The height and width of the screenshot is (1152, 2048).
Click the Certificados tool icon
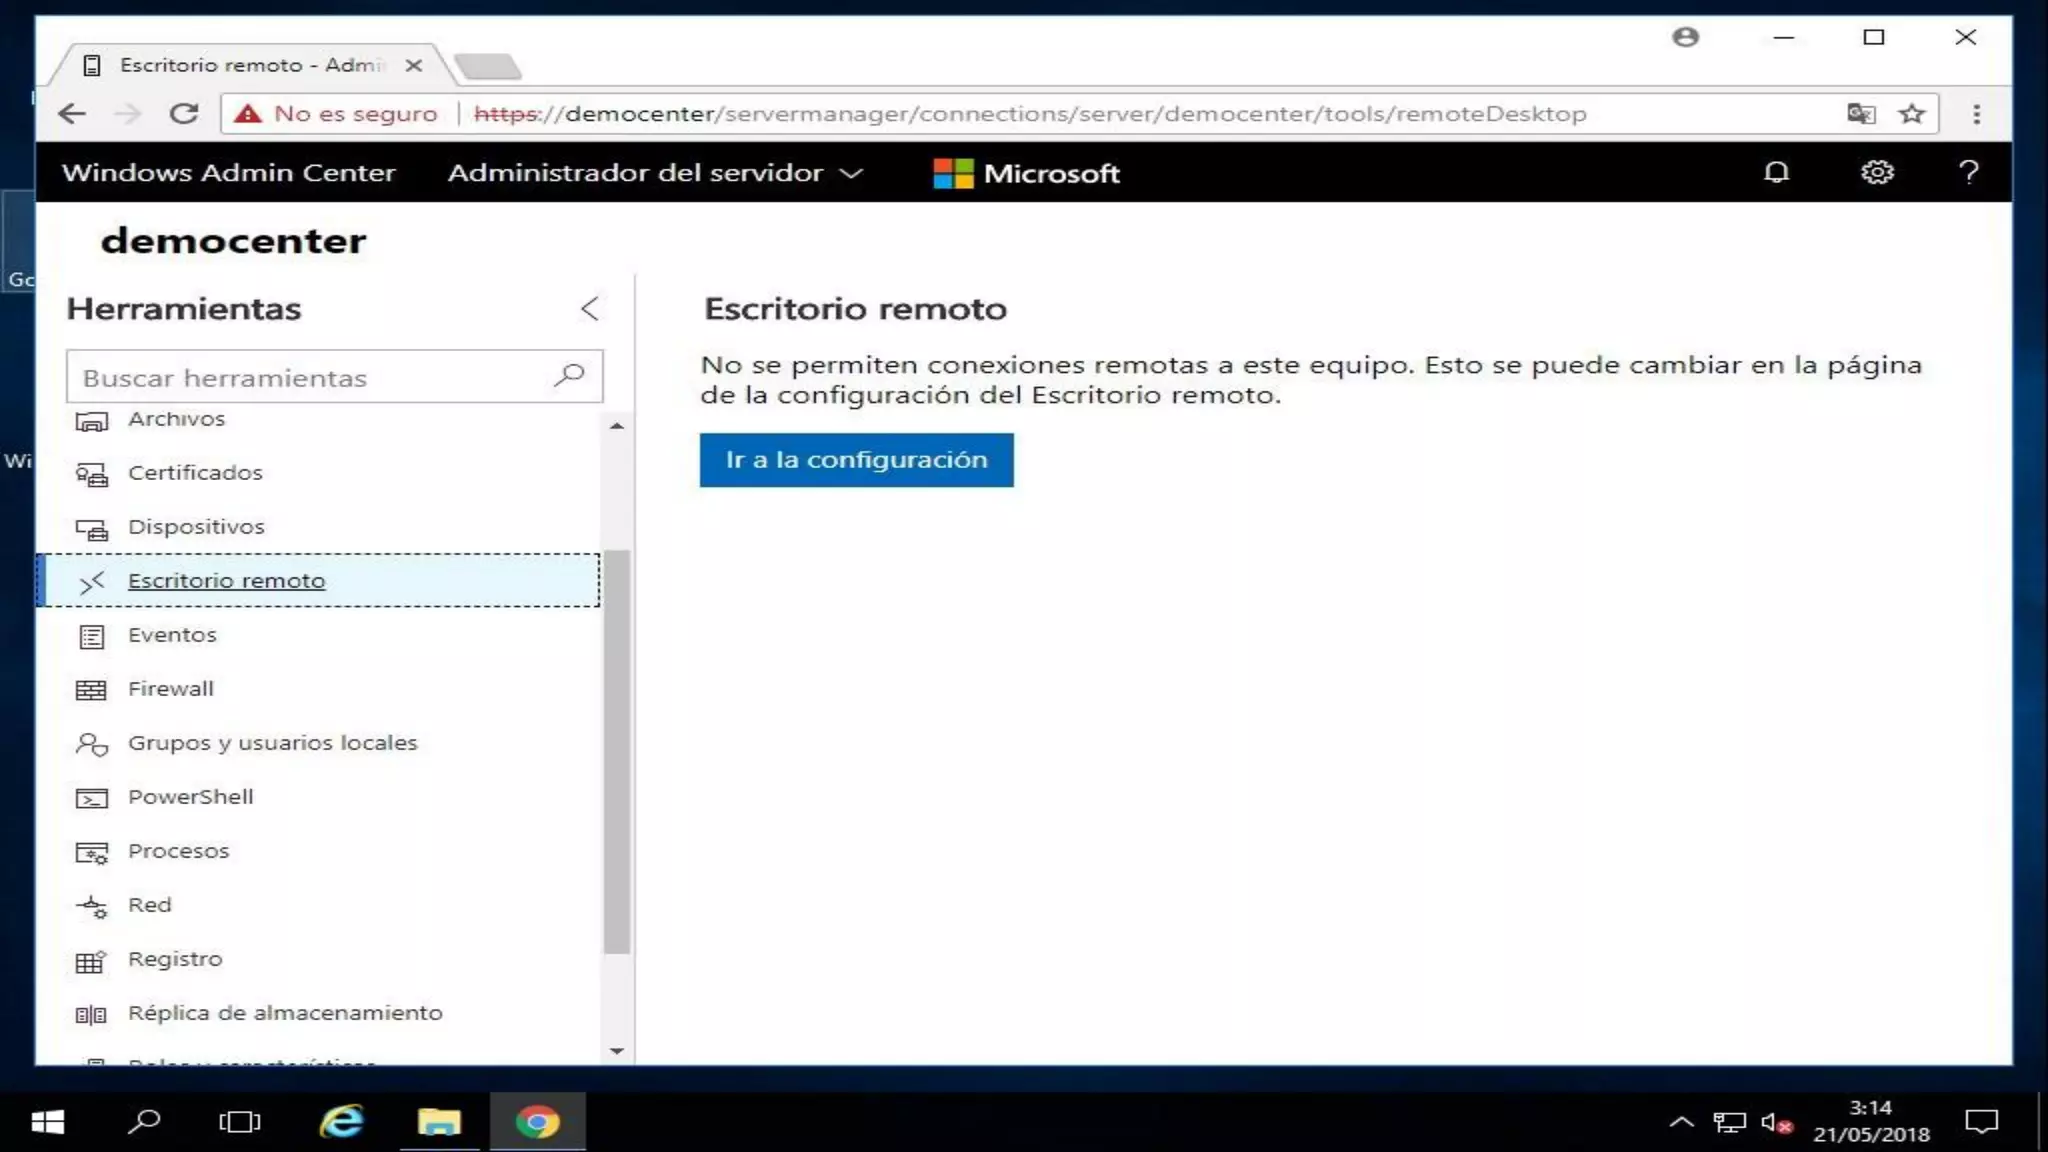coord(91,474)
